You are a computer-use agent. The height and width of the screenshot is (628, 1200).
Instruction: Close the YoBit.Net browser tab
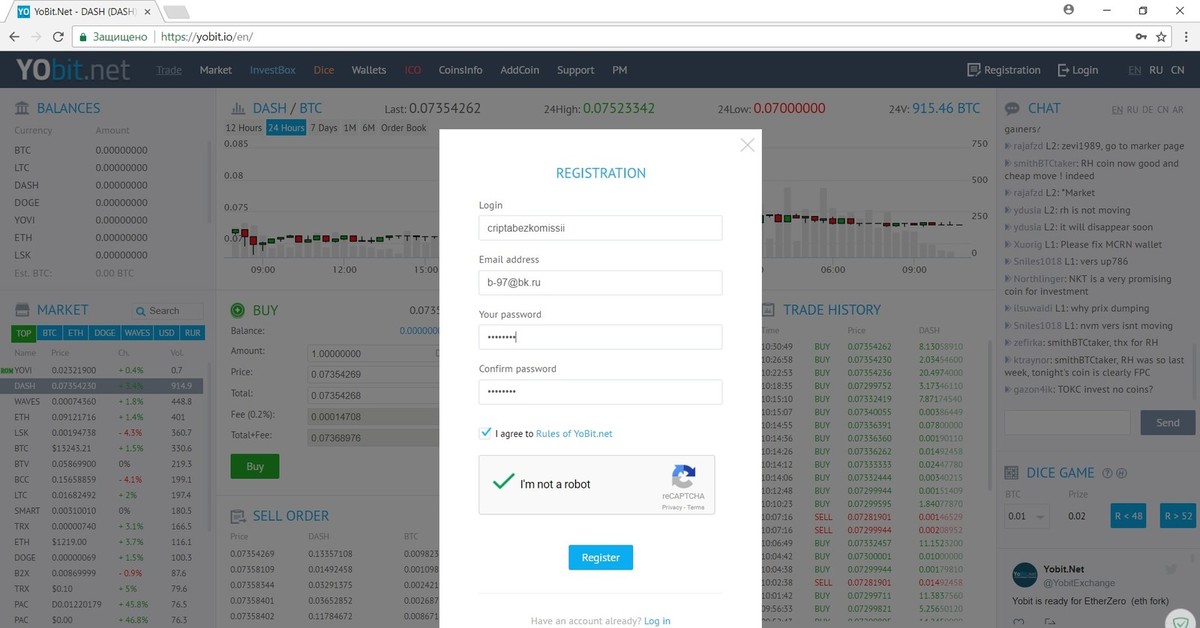[148, 10]
